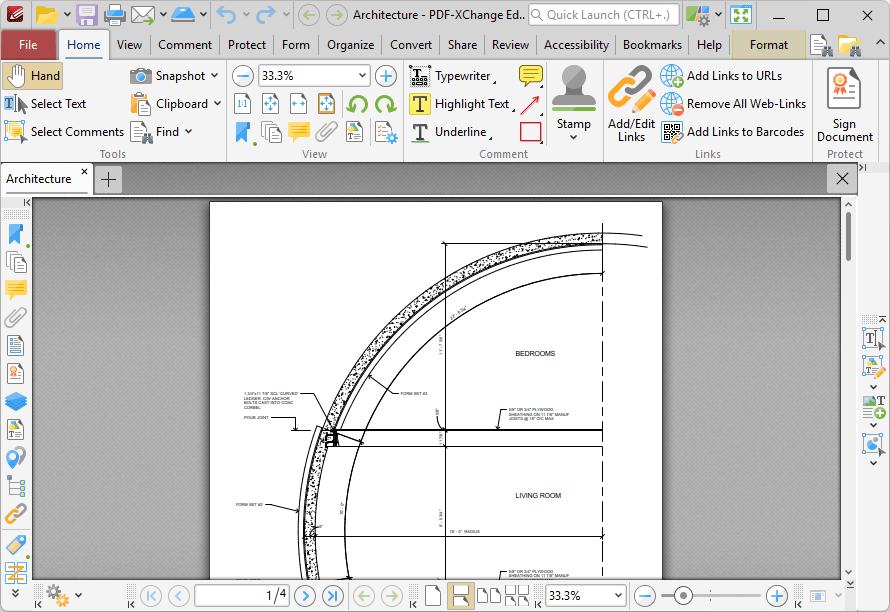Expand the Snapshot dropdown arrow
This screenshot has width=890, height=612.
pyautogui.click(x=215, y=76)
